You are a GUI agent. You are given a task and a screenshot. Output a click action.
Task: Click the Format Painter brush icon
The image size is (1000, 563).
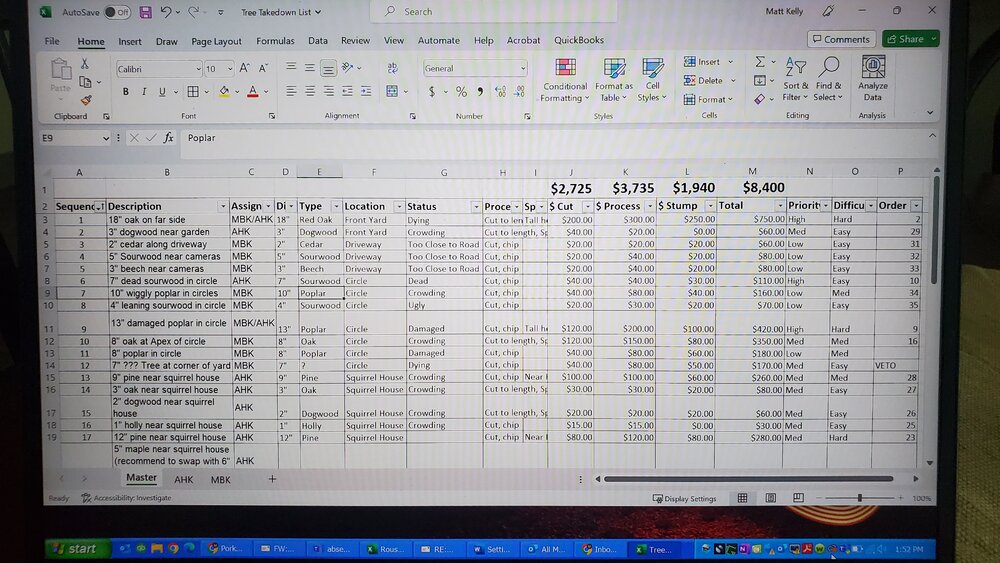[x=86, y=100]
